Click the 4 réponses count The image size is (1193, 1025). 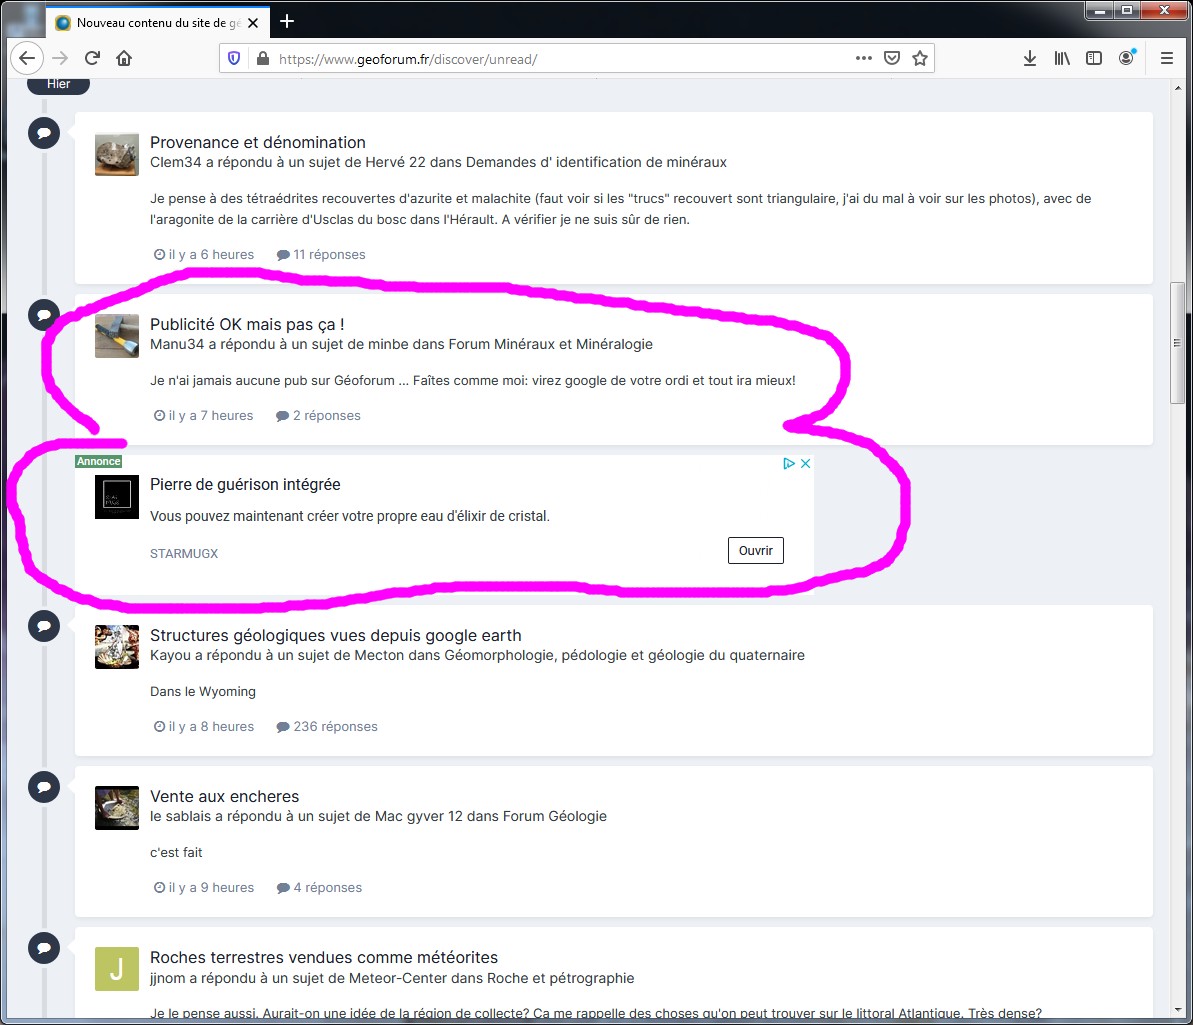coord(320,887)
